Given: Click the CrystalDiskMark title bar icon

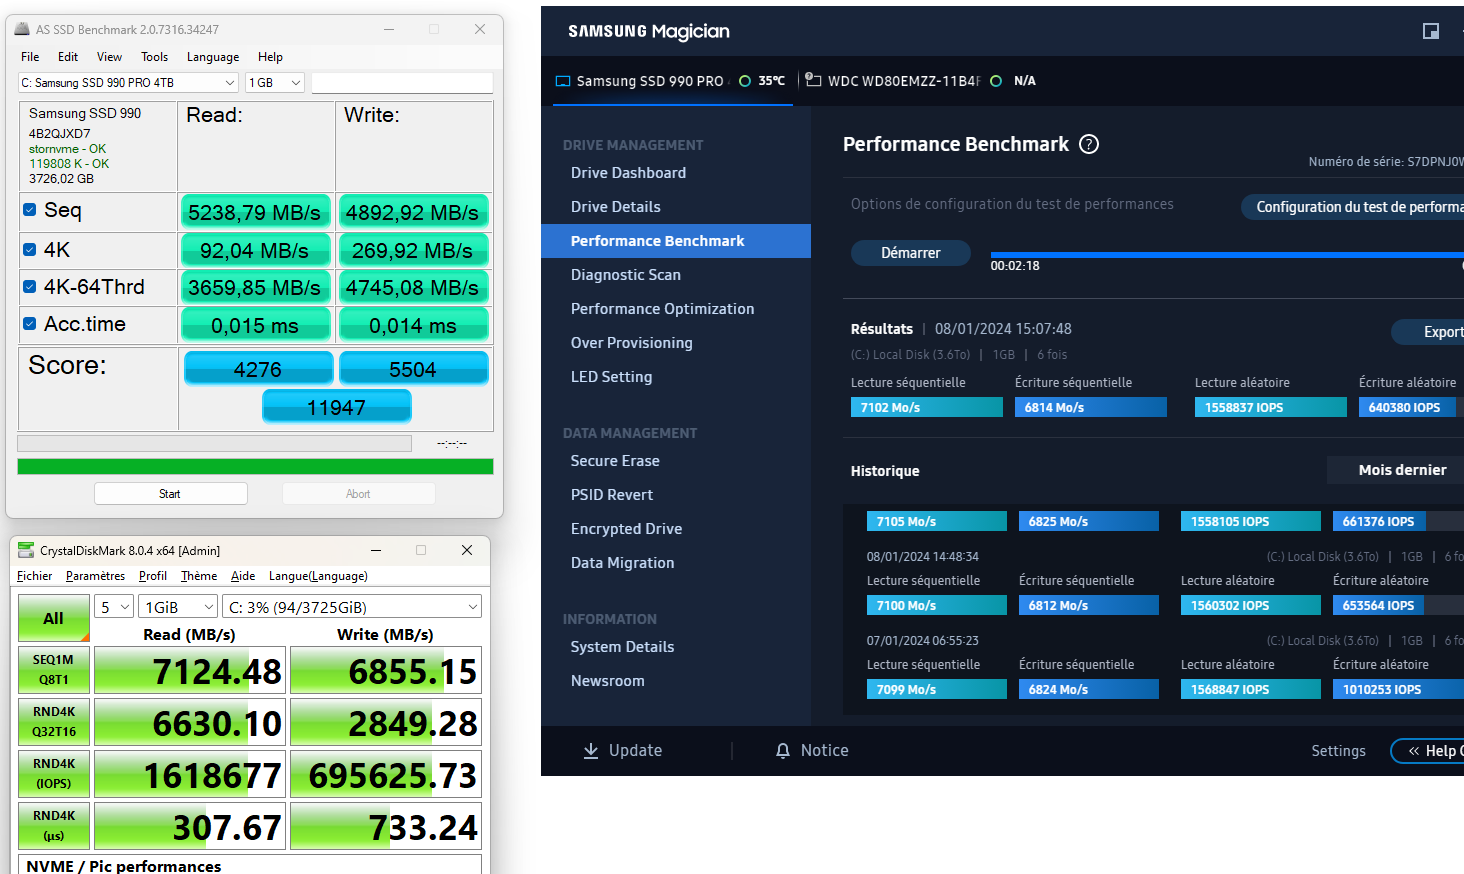Looking at the screenshot, I should (x=26, y=550).
